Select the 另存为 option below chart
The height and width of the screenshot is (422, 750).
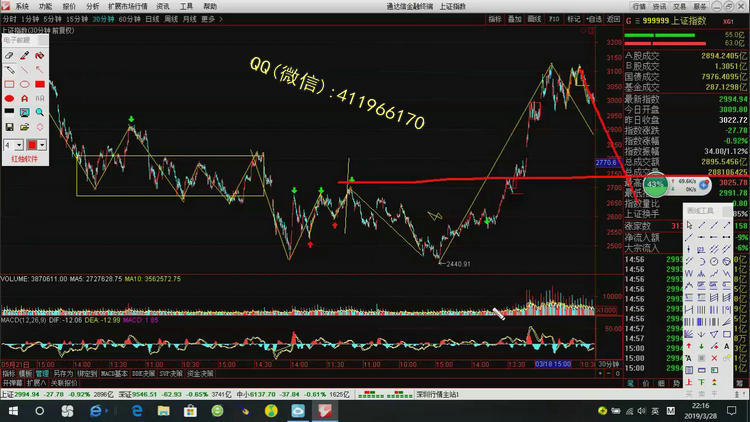coord(63,374)
